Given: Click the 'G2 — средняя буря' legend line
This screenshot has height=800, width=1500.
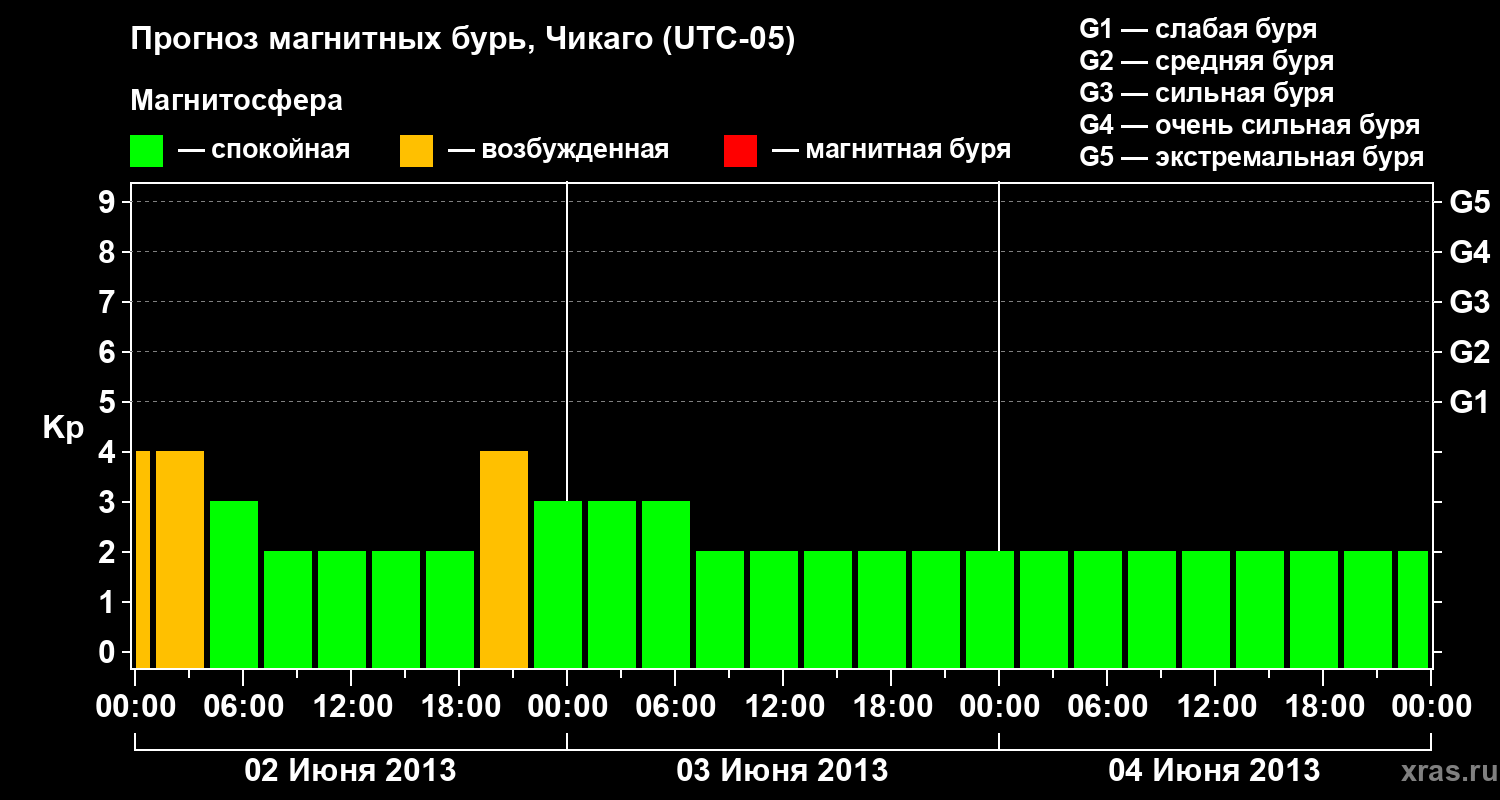Looking at the screenshot, I should point(1206,61).
